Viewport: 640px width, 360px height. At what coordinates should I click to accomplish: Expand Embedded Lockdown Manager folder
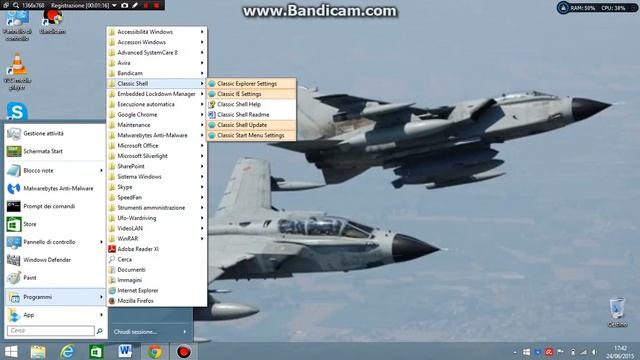(157, 94)
